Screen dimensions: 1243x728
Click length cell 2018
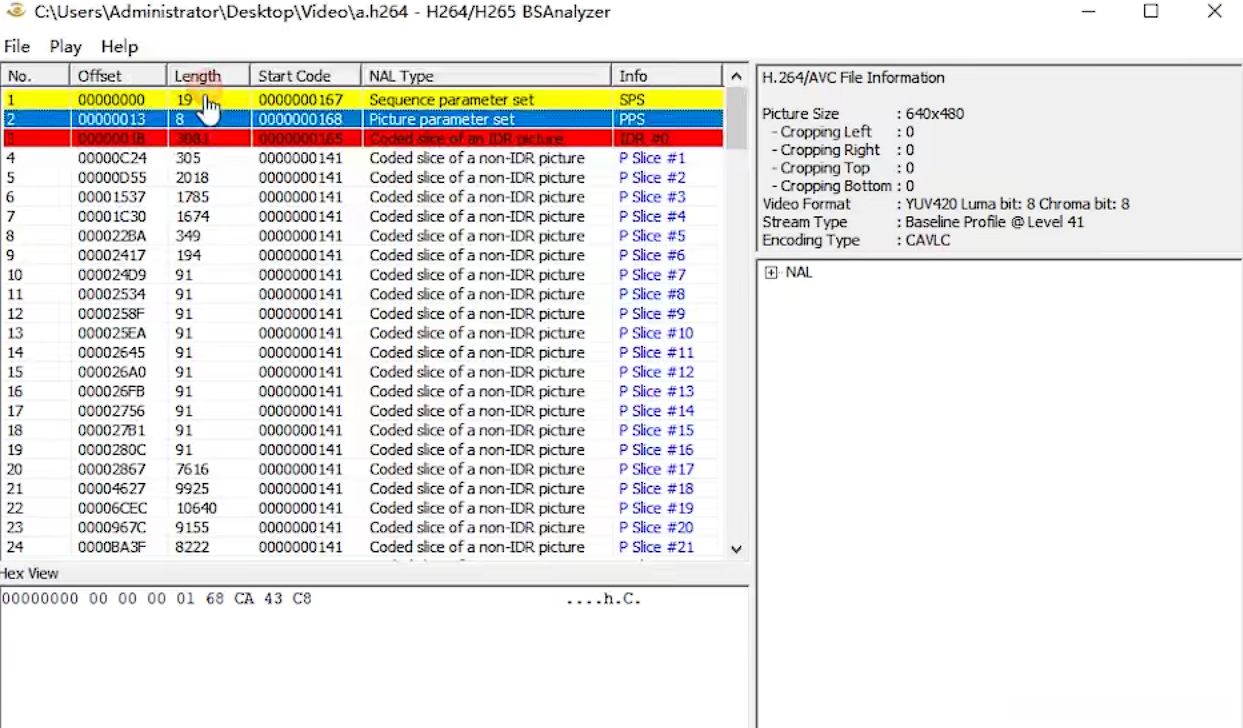192,178
